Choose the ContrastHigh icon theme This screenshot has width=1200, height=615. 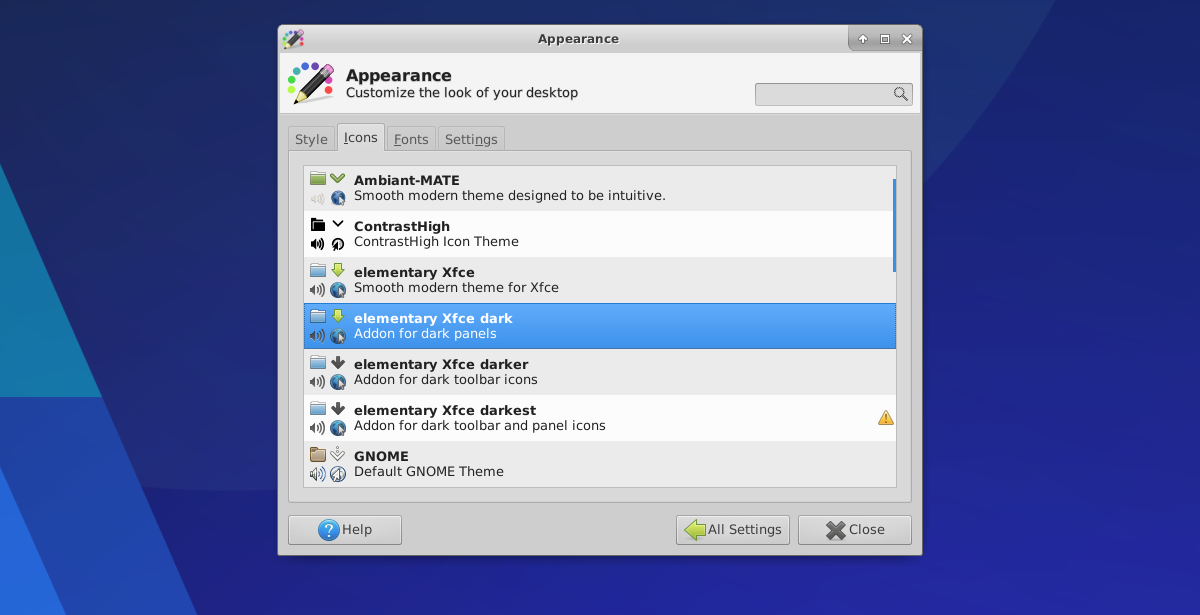[x=600, y=234]
